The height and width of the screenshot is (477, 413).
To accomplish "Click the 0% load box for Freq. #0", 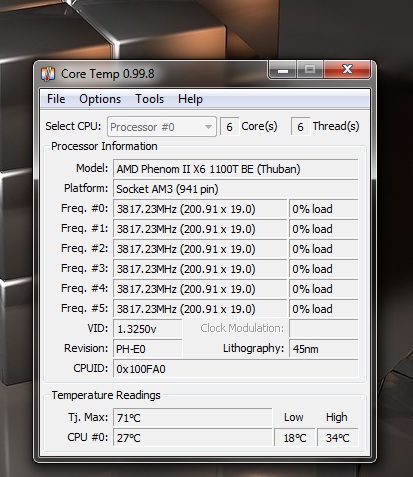I will pyautogui.click(x=323, y=209).
